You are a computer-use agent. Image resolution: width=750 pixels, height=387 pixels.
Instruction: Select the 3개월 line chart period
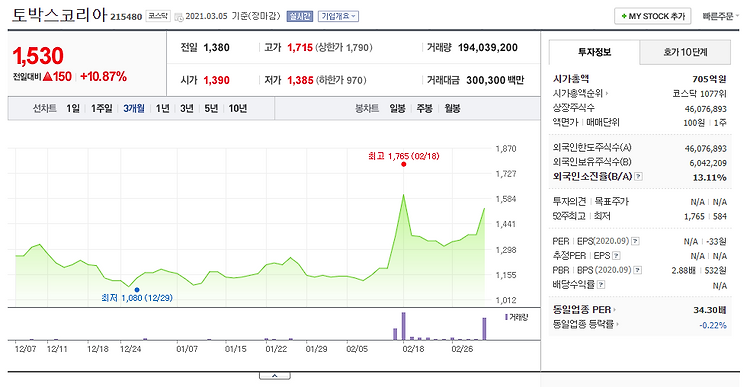coord(134,109)
